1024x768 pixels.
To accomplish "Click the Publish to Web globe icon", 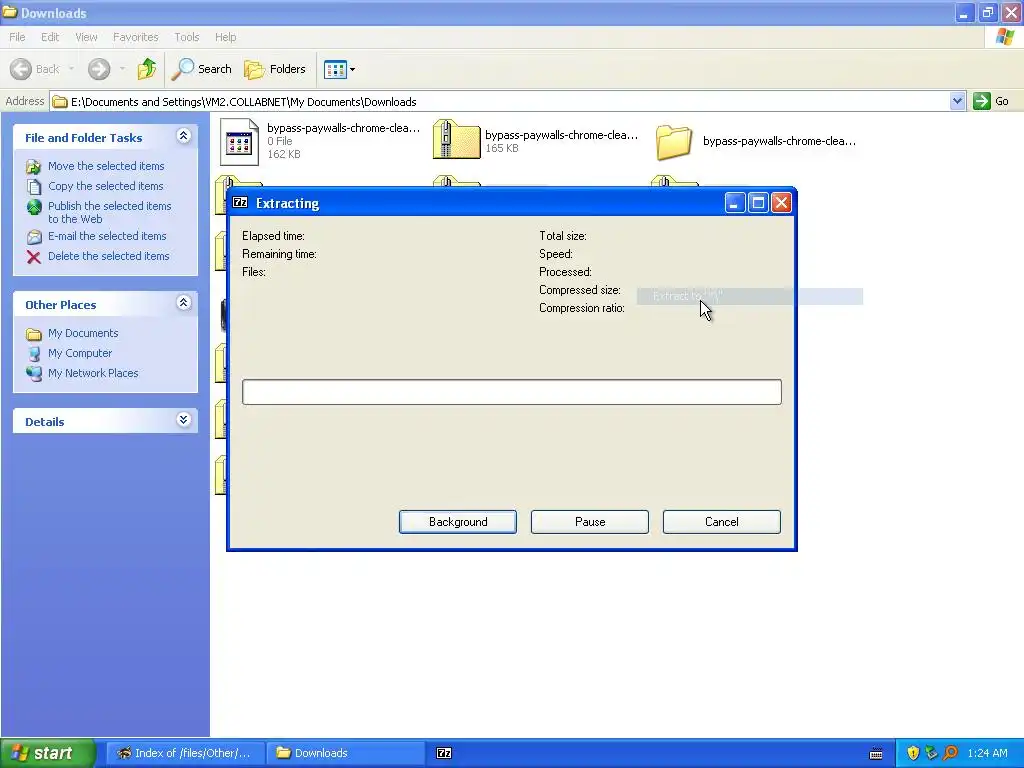I will click(x=34, y=208).
